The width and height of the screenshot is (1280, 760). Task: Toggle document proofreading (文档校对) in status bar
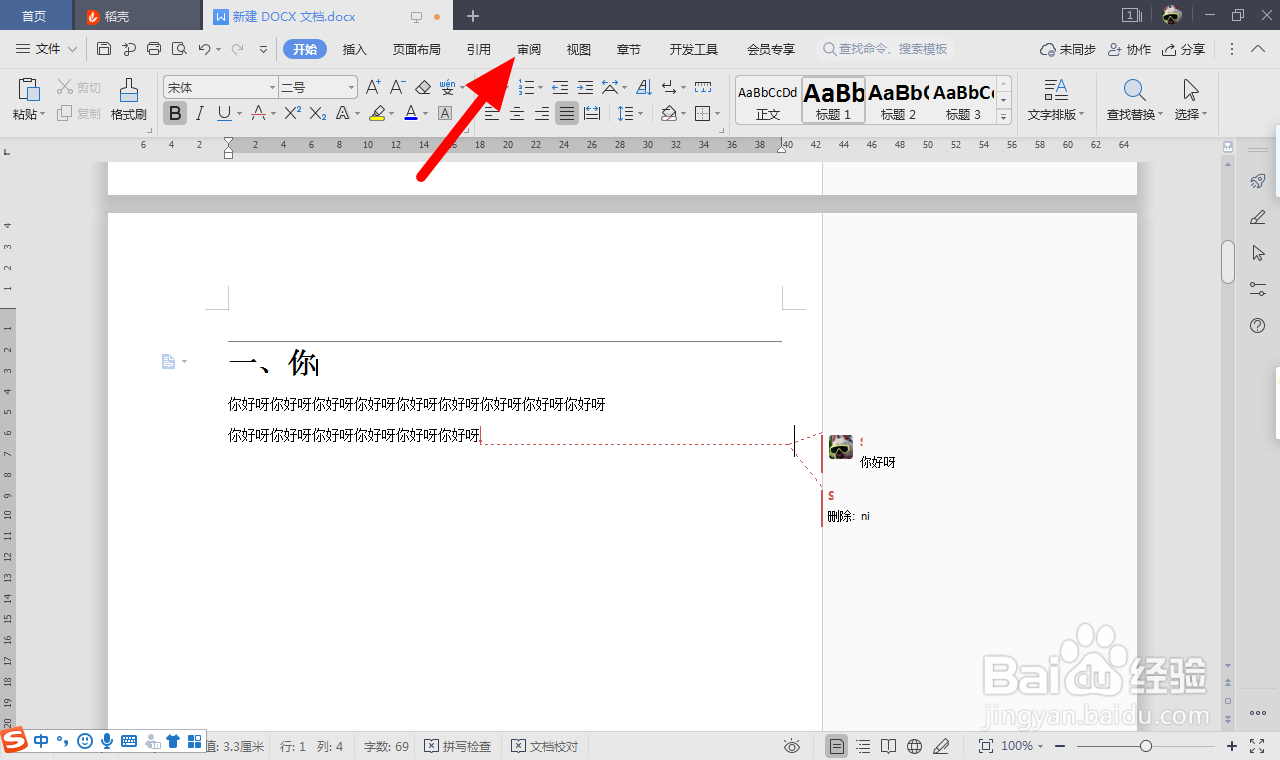545,746
